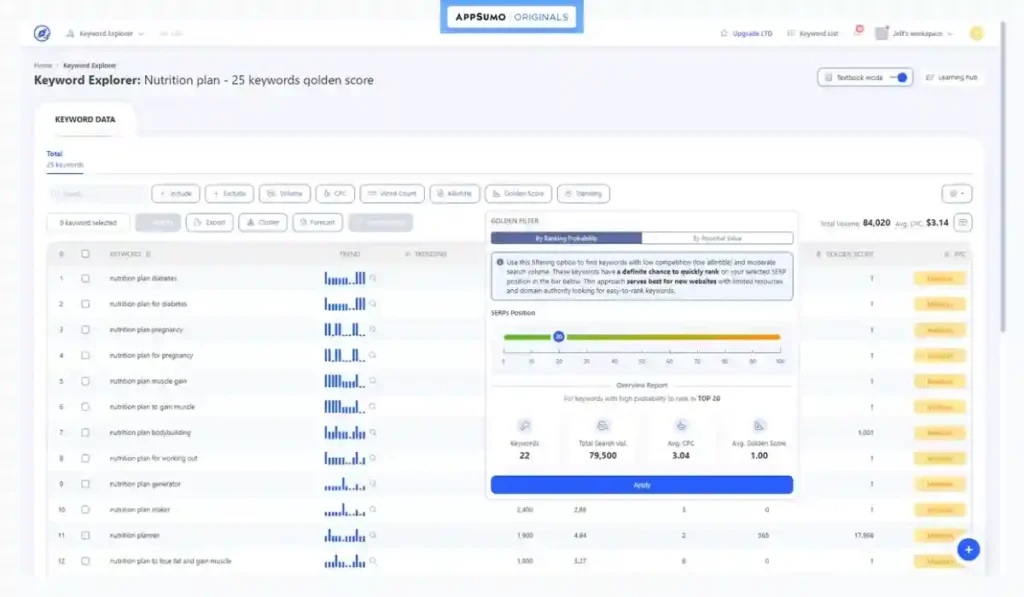The width and height of the screenshot is (1024, 597).
Task: Select the KEYWORD DATA tab
Action: click(x=85, y=120)
